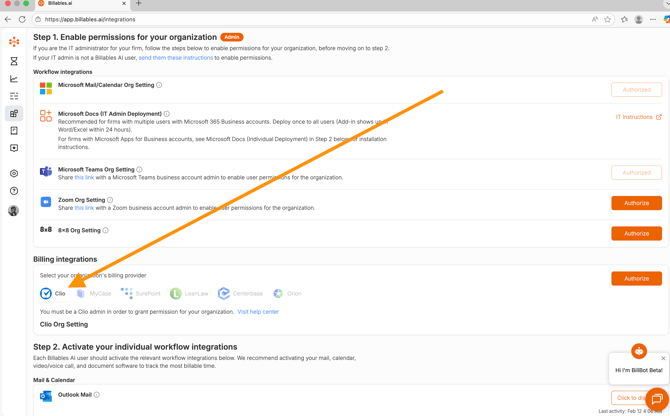Viewport: 670px width, 416px height.
Task: Click info icon next to Microsoft Teams Org Setting
Action: click(x=139, y=170)
